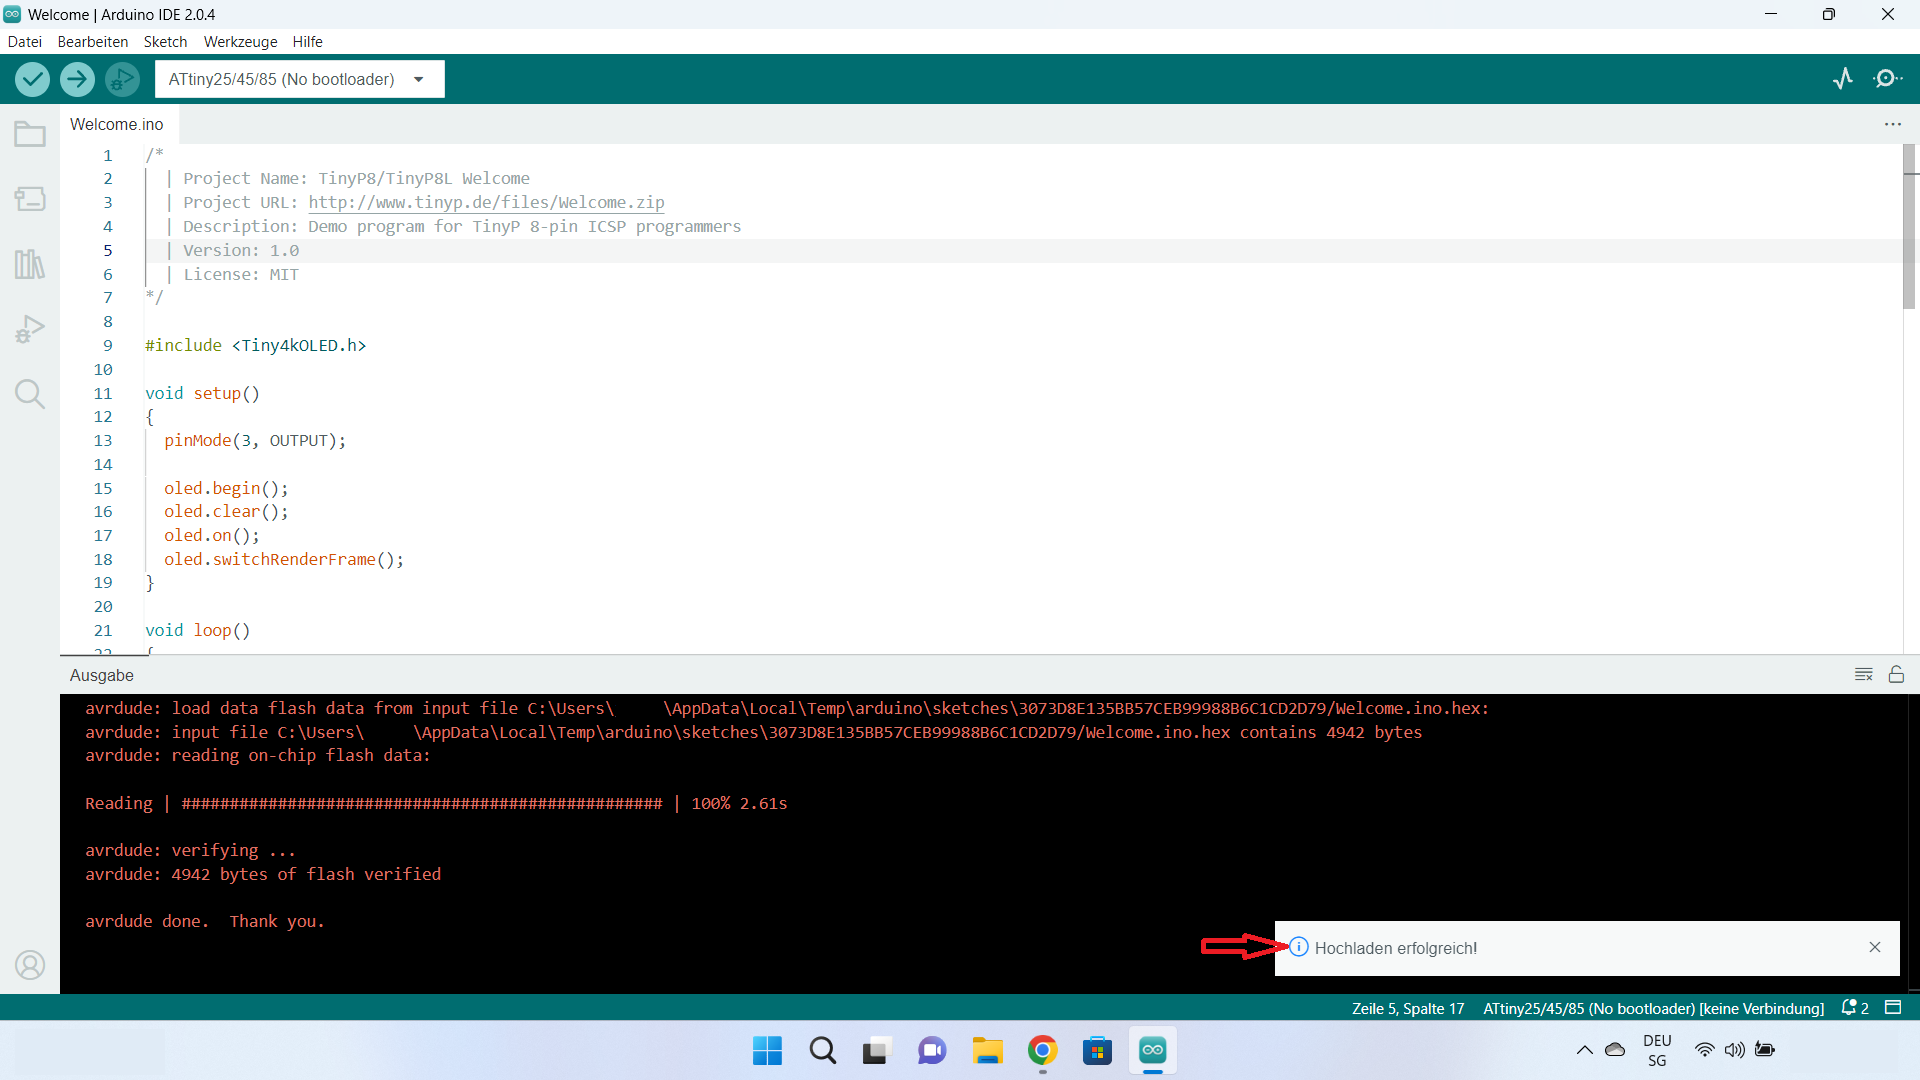The width and height of the screenshot is (1920, 1080).
Task: Open the Boards Manager sidebar icon
Action: pyautogui.click(x=30, y=199)
